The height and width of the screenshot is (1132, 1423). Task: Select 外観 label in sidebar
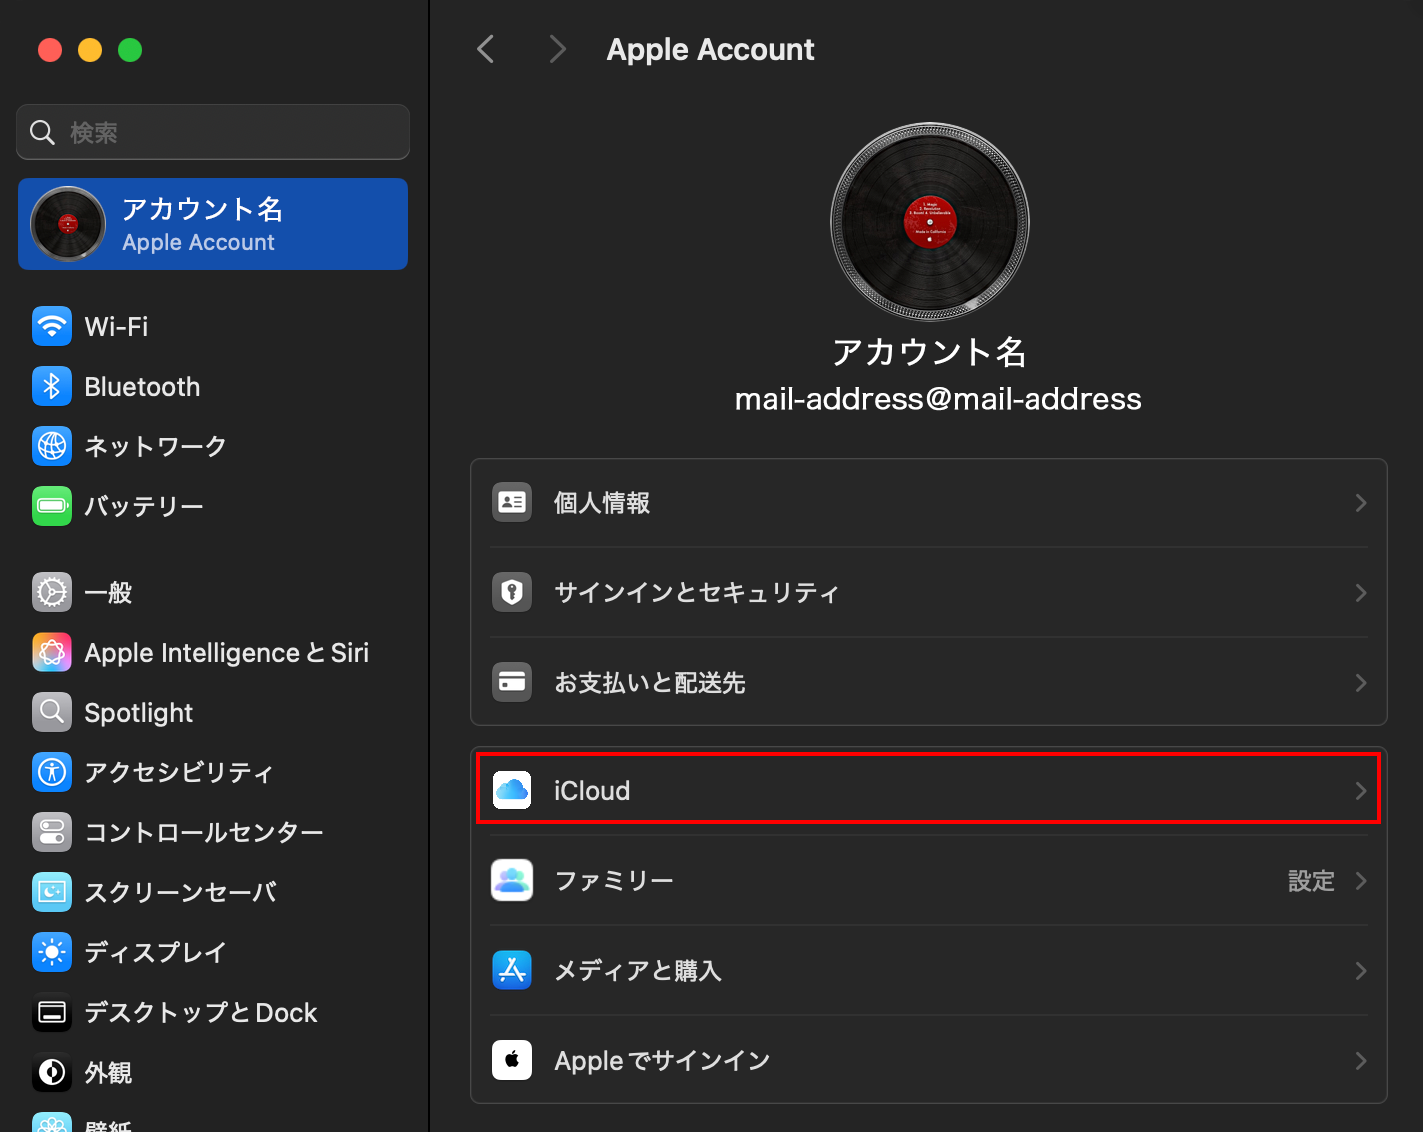(x=108, y=1073)
